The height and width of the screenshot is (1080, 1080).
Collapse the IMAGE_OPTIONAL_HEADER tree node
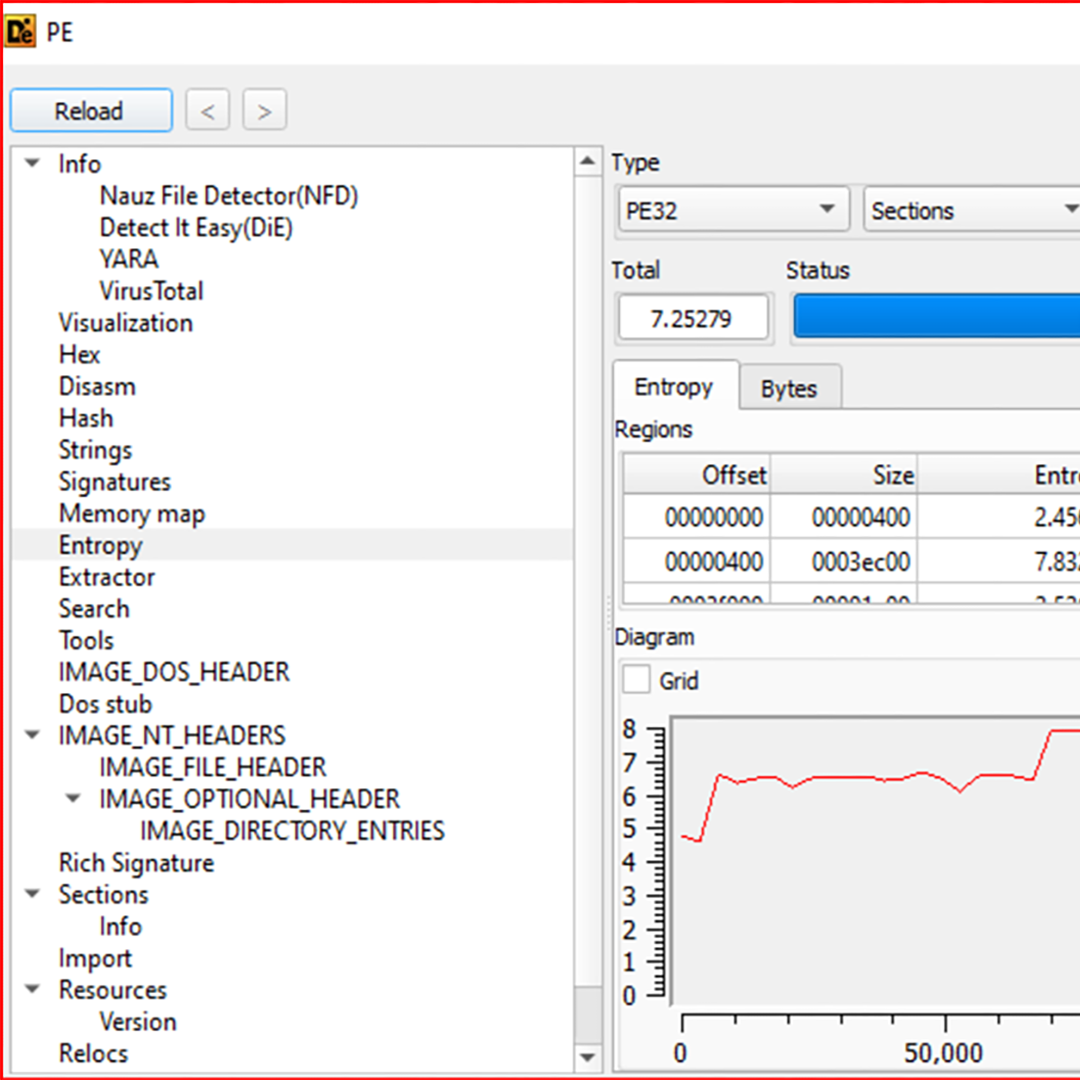(x=73, y=799)
